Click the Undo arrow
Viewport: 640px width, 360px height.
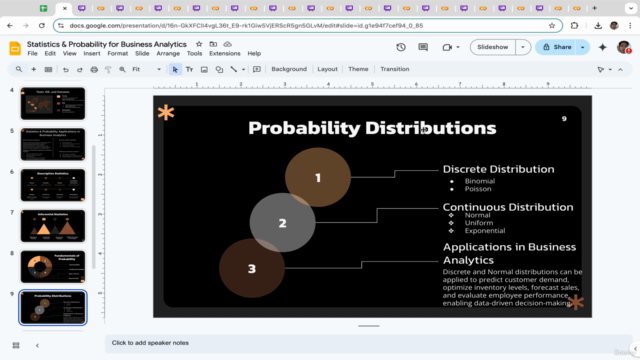pyautogui.click(x=65, y=69)
